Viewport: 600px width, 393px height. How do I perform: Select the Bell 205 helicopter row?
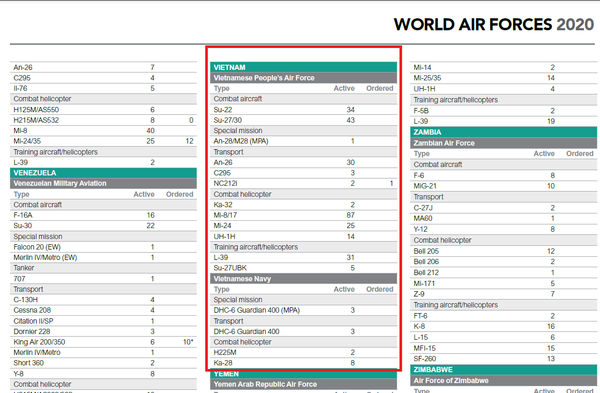(503, 251)
